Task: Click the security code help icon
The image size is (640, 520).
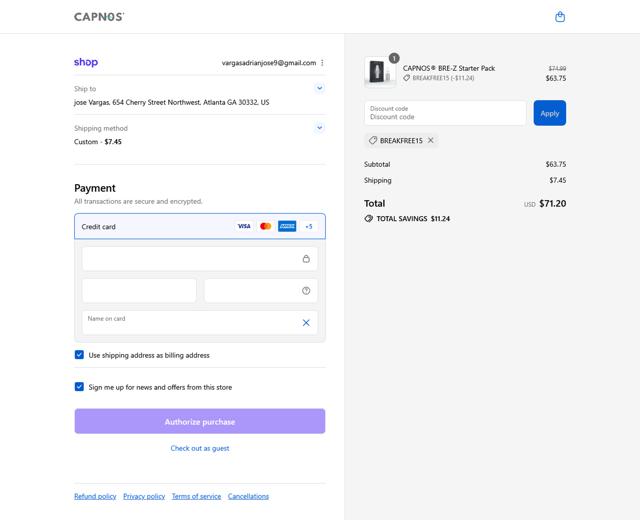Action: pyautogui.click(x=306, y=291)
